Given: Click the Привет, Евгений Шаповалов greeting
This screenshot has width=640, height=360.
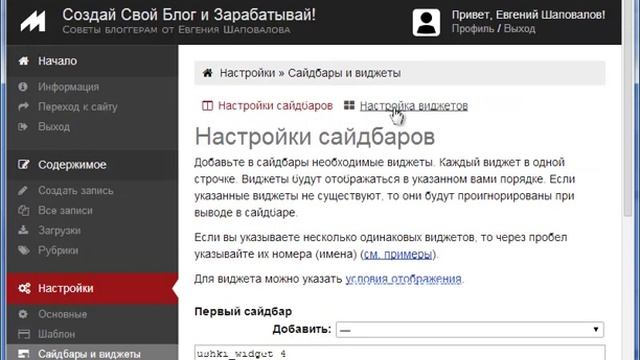Looking at the screenshot, I should coord(528,15).
